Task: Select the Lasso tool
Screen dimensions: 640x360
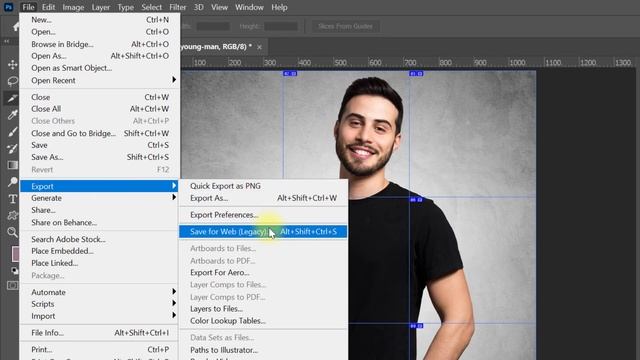Action: click(13, 81)
